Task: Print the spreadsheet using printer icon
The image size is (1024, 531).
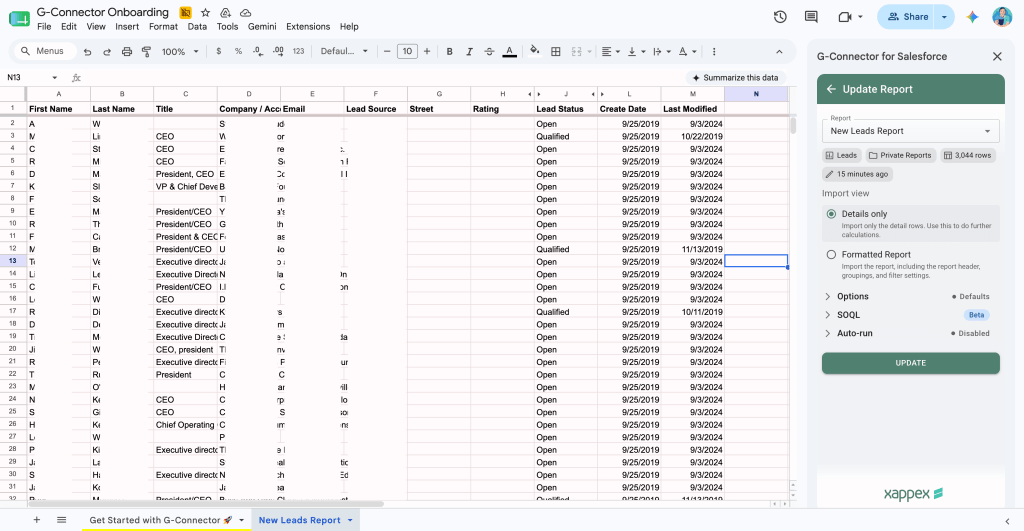Action: point(127,52)
